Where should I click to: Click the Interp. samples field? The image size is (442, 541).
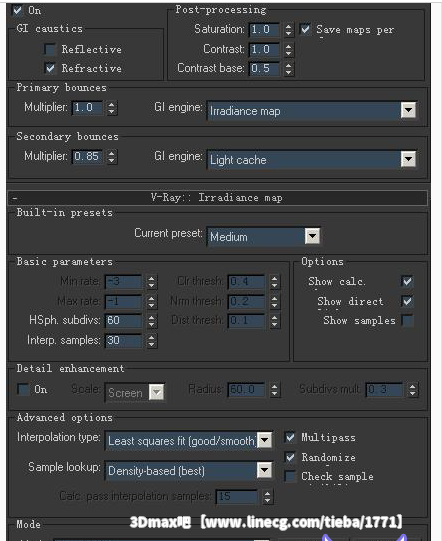(123, 340)
